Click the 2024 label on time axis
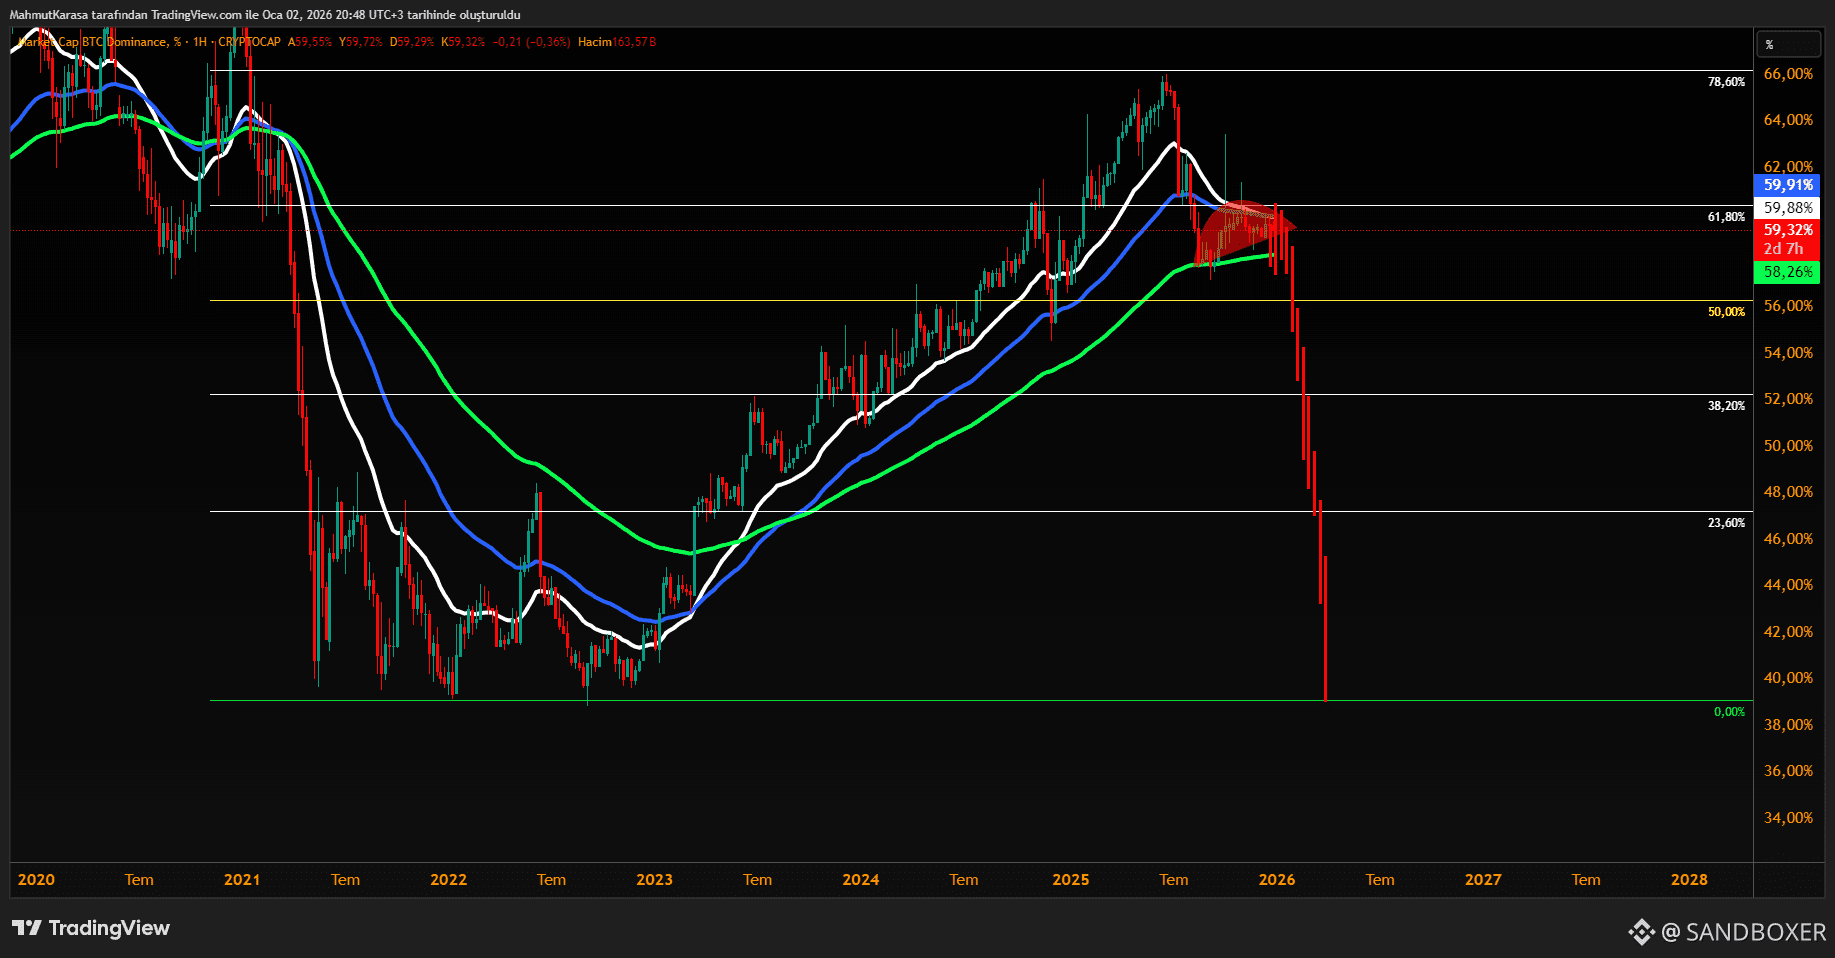The width and height of the screenshot is (1835, 958). [x=861, y=880]
